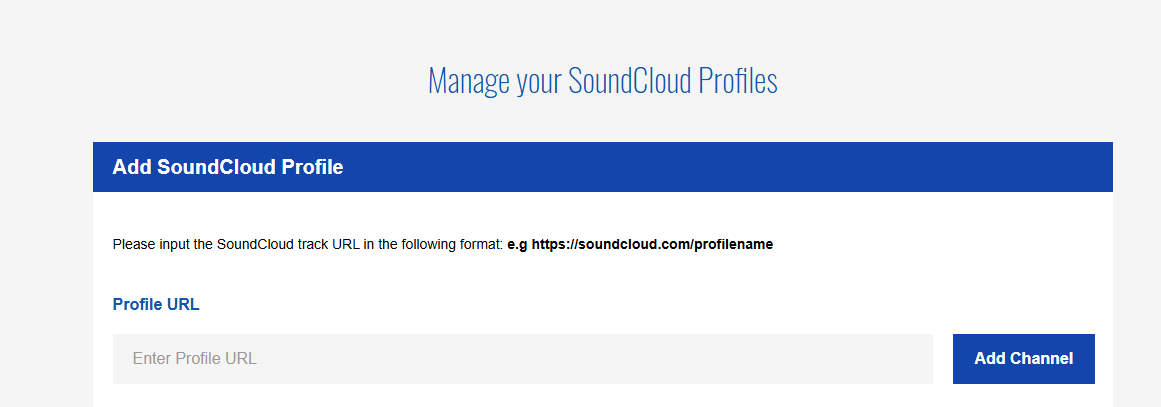Viewport: 1161px width, 407px height.
Task: Click the bold 'e.g' text
Action: coord(517,244)
